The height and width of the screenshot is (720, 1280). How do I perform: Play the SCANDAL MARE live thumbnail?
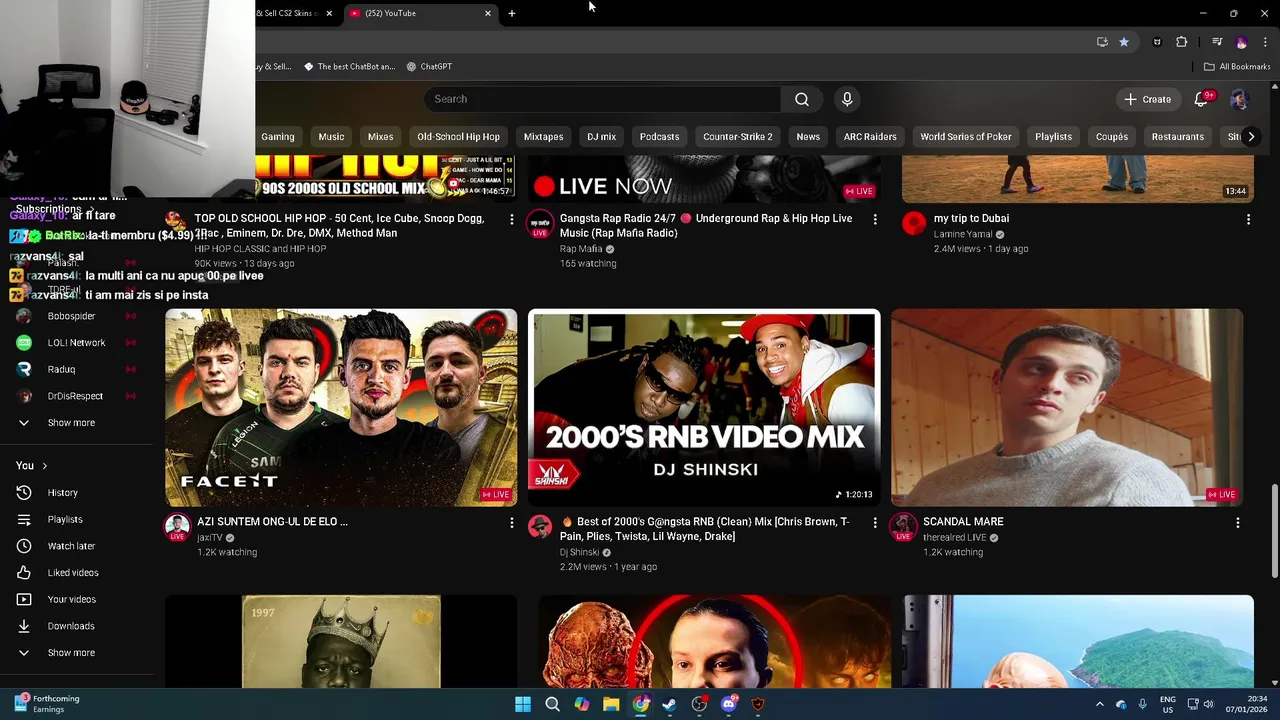click(1067, 408)
